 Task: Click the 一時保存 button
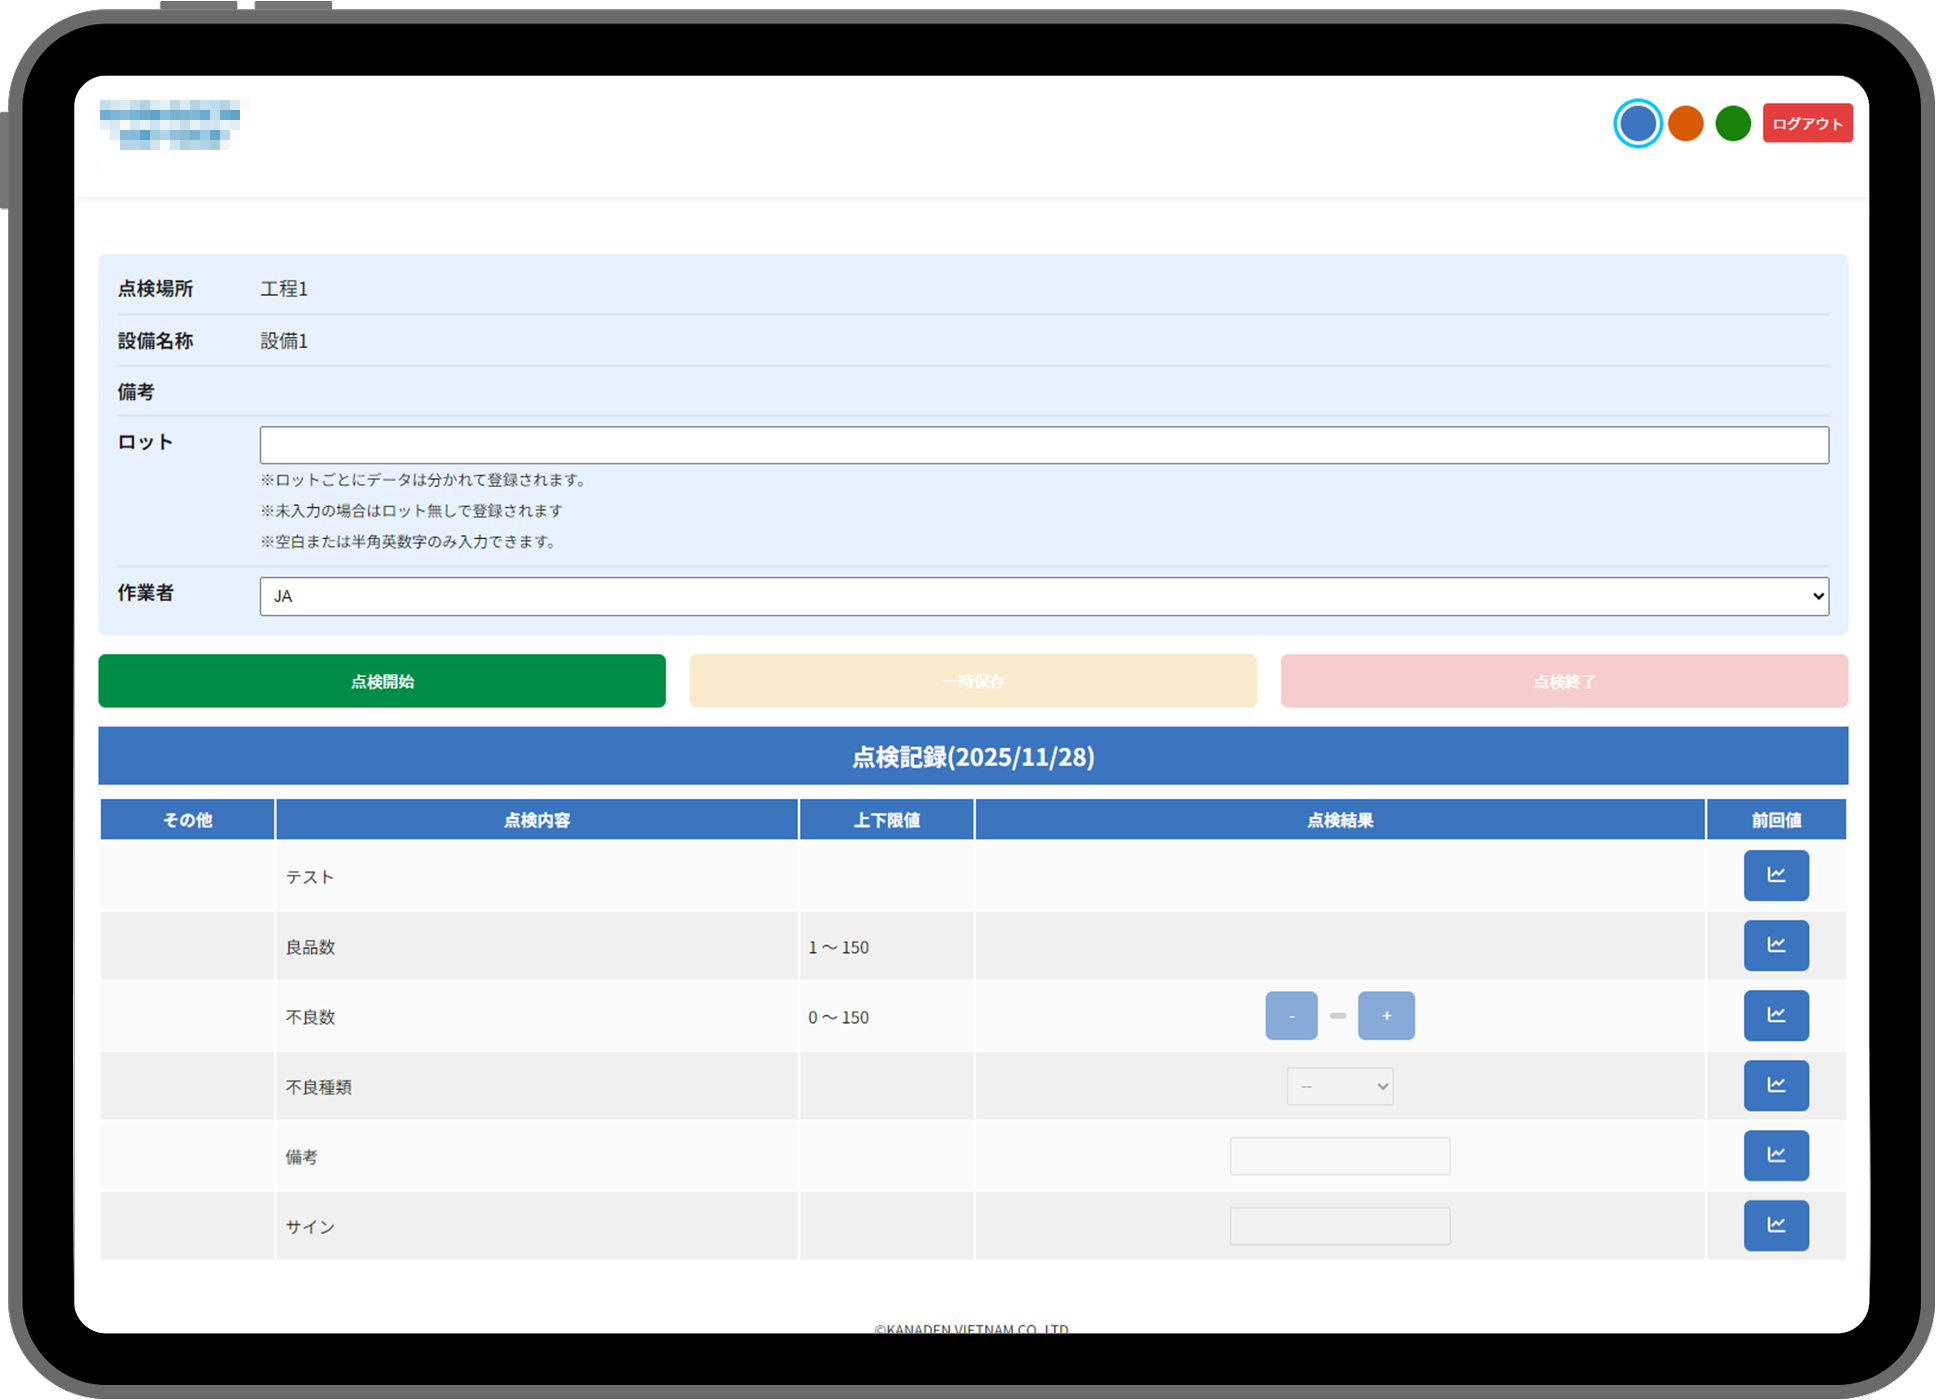click(x=972, y=681)
